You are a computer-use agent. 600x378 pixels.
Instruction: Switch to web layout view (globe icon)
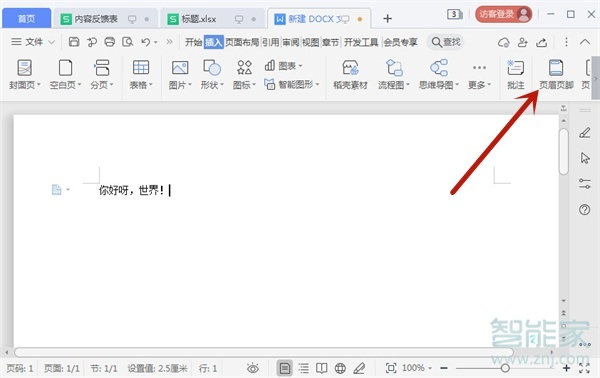pos(340,368)
